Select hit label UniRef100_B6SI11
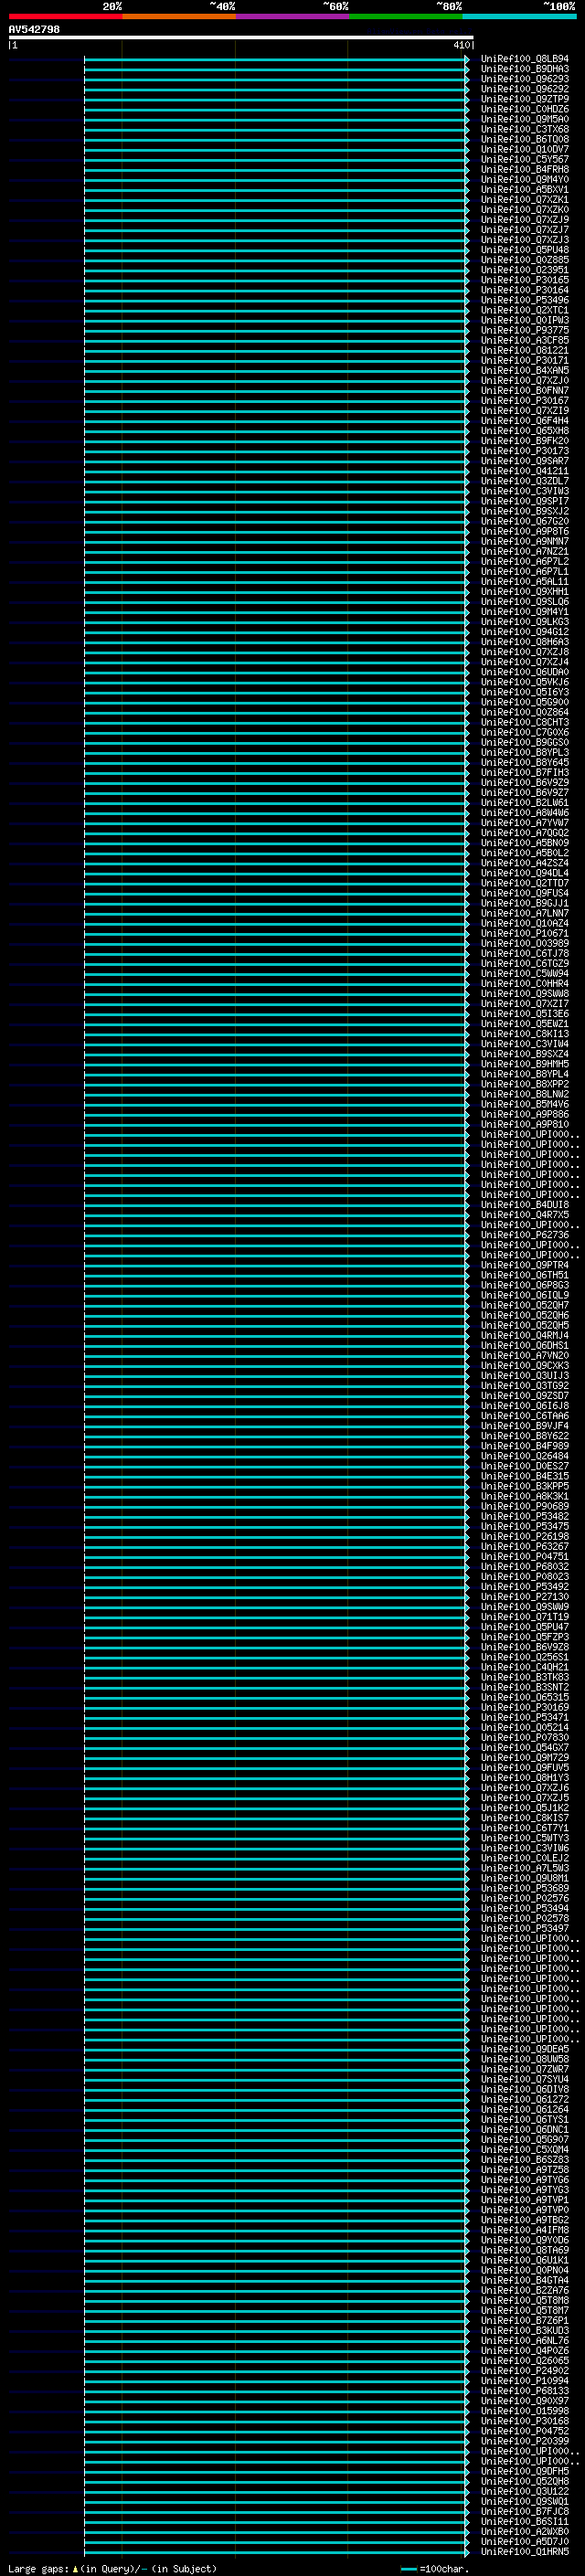Viewport: 585px width, 2576px height. point(524,2521)
